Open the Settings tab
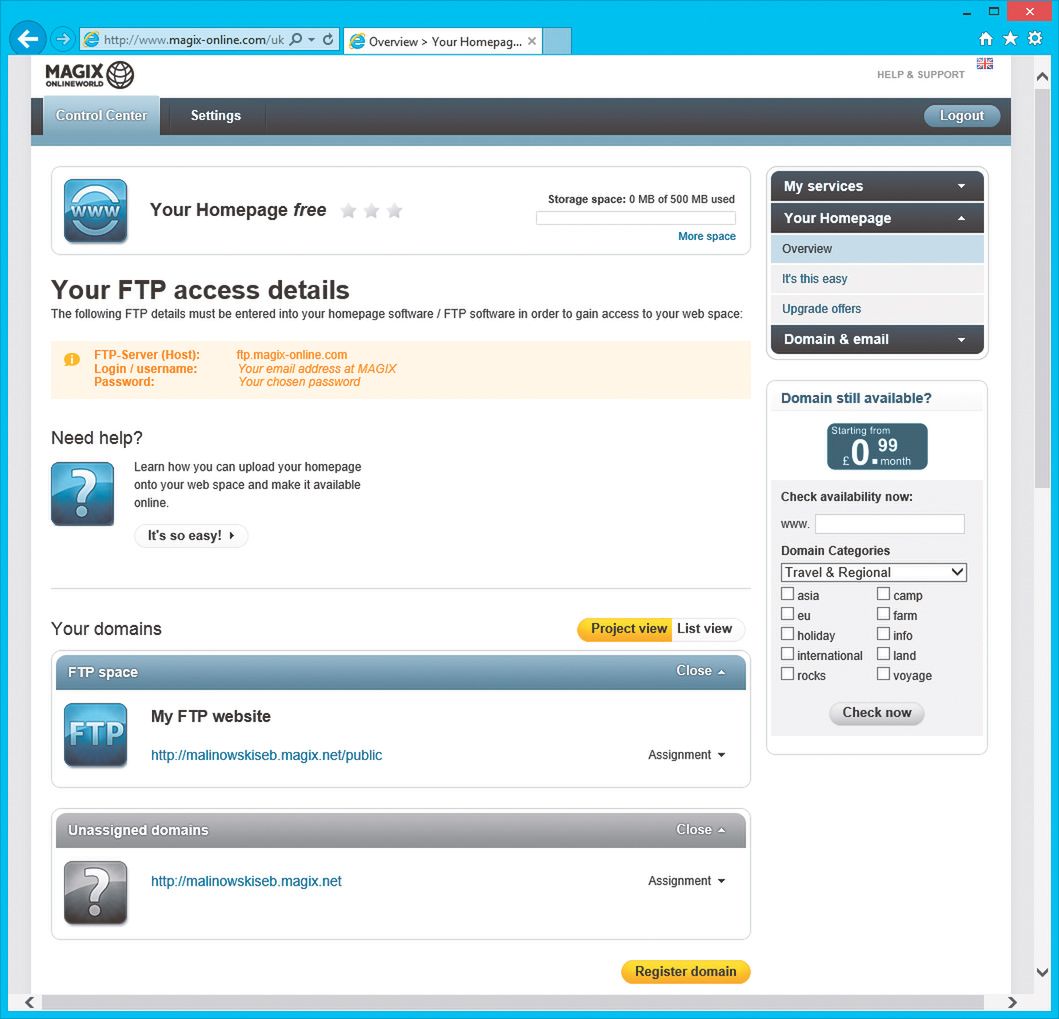The width and height of the screenshot is (1059, 1019). (215, 115)
